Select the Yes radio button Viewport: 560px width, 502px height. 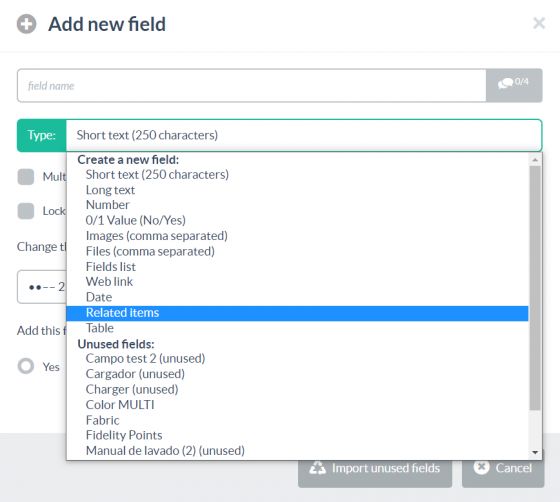point(26,366)
